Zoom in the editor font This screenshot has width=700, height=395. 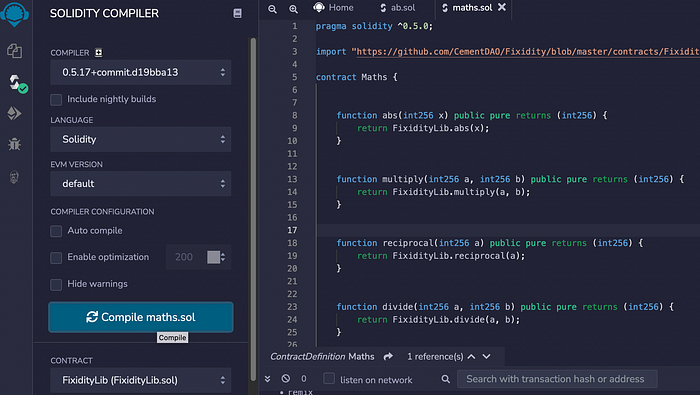pyautogui.click(x=293, y=8)
